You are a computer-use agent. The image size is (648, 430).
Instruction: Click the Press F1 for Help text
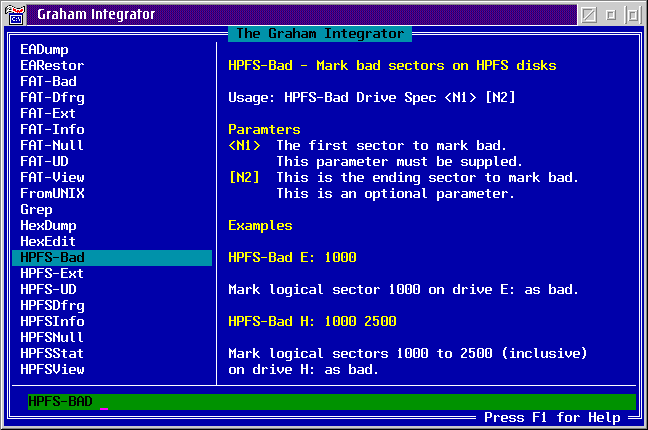tap(558, 416)
